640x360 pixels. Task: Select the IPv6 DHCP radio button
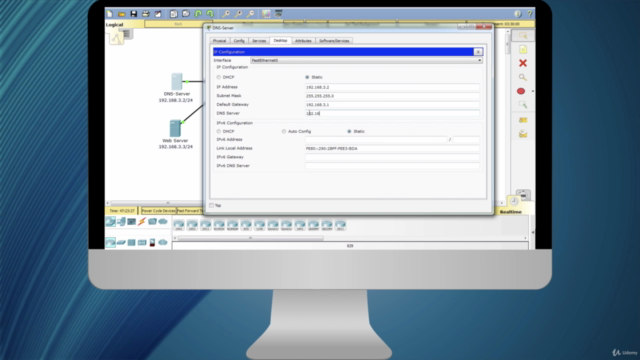pyautogui.click(x=219, y=131)
